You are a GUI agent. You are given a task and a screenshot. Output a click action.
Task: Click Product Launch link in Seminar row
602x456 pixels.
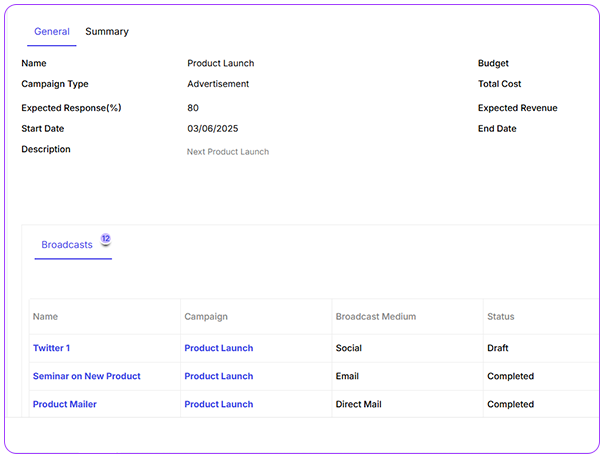(x=218, y=376)
